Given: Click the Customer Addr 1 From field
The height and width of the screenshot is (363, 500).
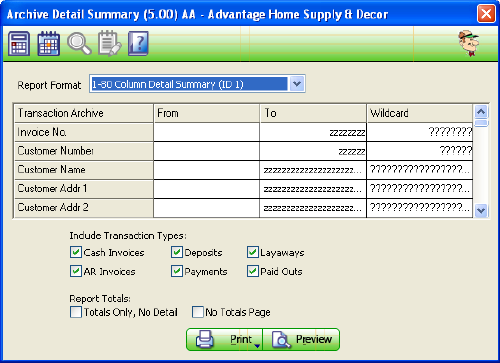Looking at the screenshot, I should (206, 189).
